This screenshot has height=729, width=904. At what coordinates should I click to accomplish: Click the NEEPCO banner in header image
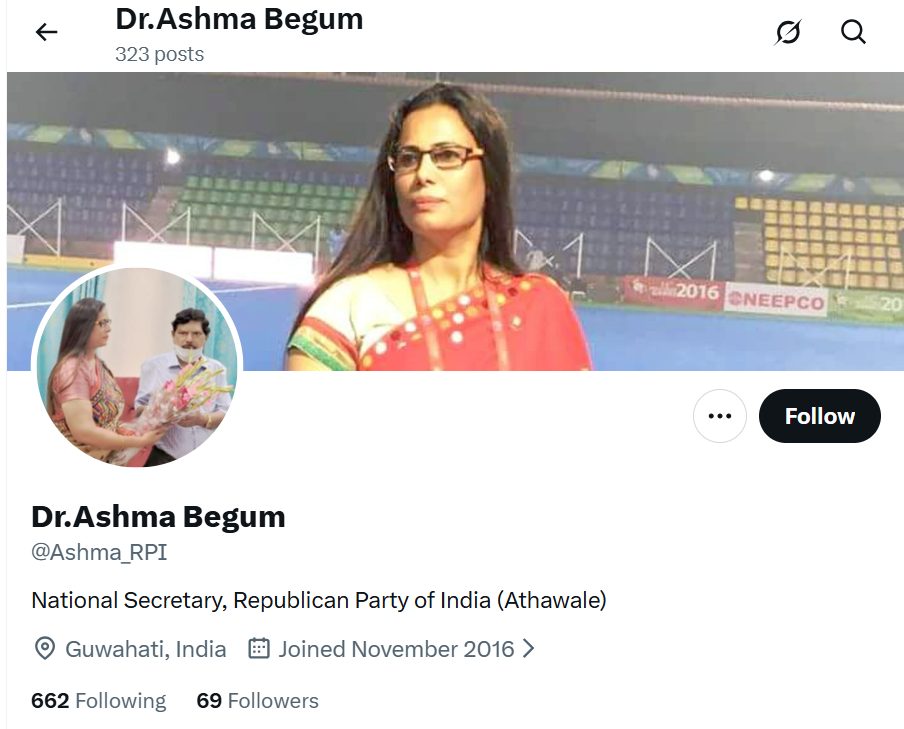[x=776, y=300]
